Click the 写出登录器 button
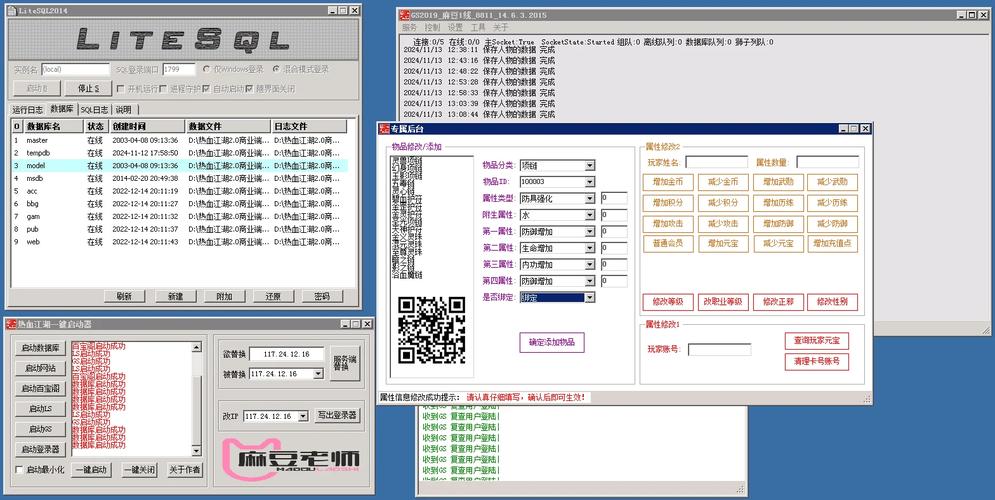The height and width of the screenshot is (500, 995). pyautogui.click(x=338, y=416)
